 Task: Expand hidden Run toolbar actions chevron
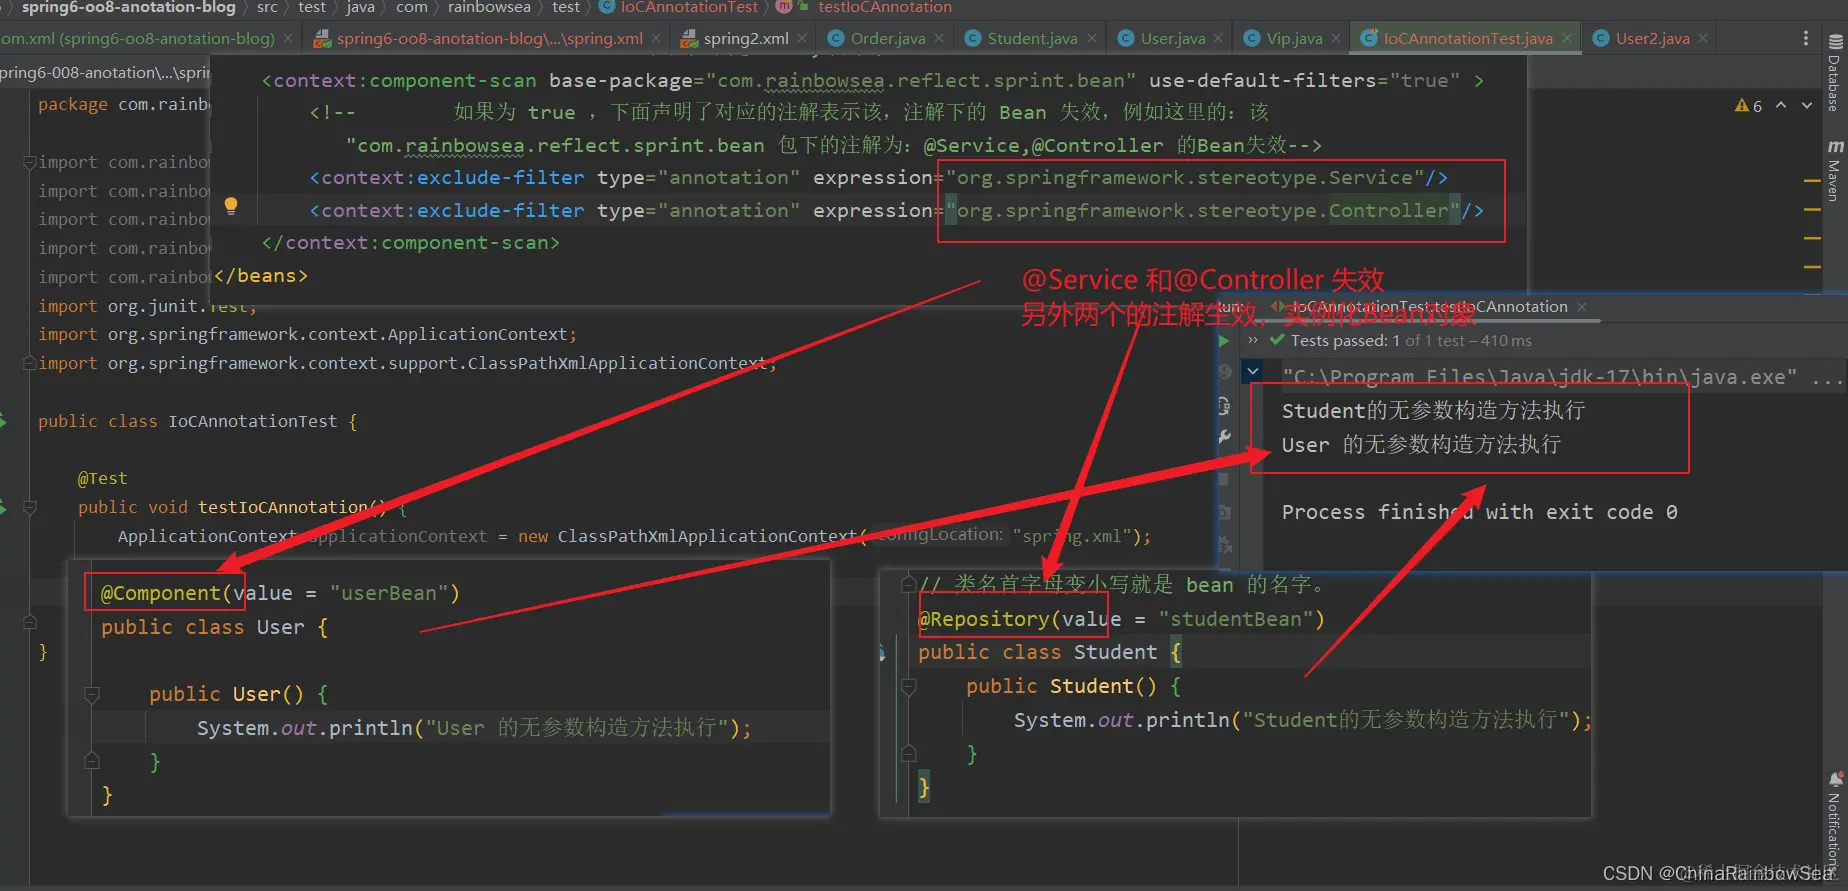[1253, 341]
